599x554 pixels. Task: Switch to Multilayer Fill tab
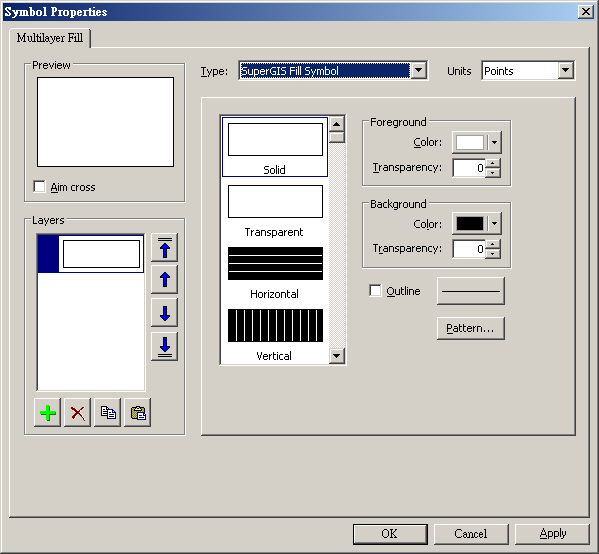[x=50, y=38]
